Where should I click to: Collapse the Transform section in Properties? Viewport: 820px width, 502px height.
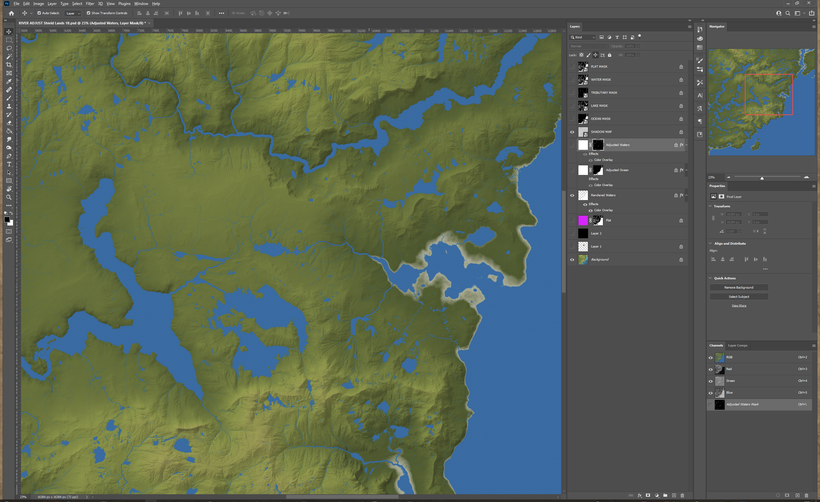tap(711, 208)
